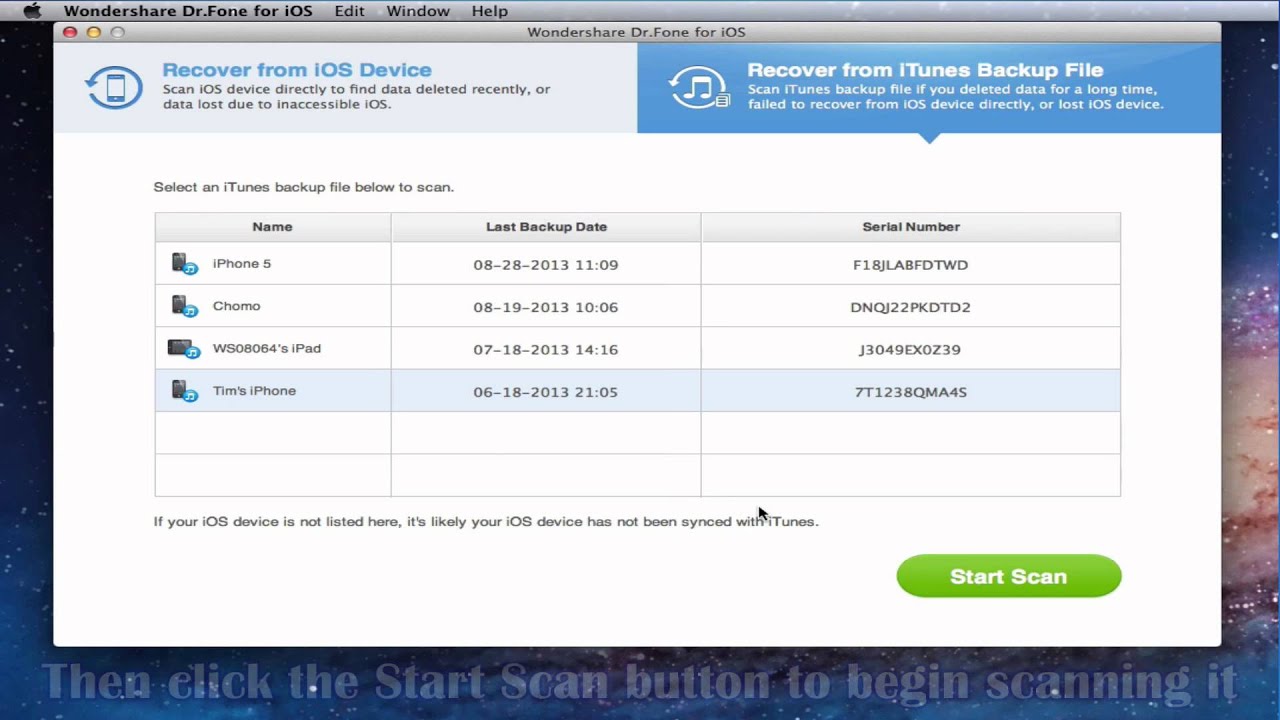
Task: Open the Apple menu
Action: [32, 11]
